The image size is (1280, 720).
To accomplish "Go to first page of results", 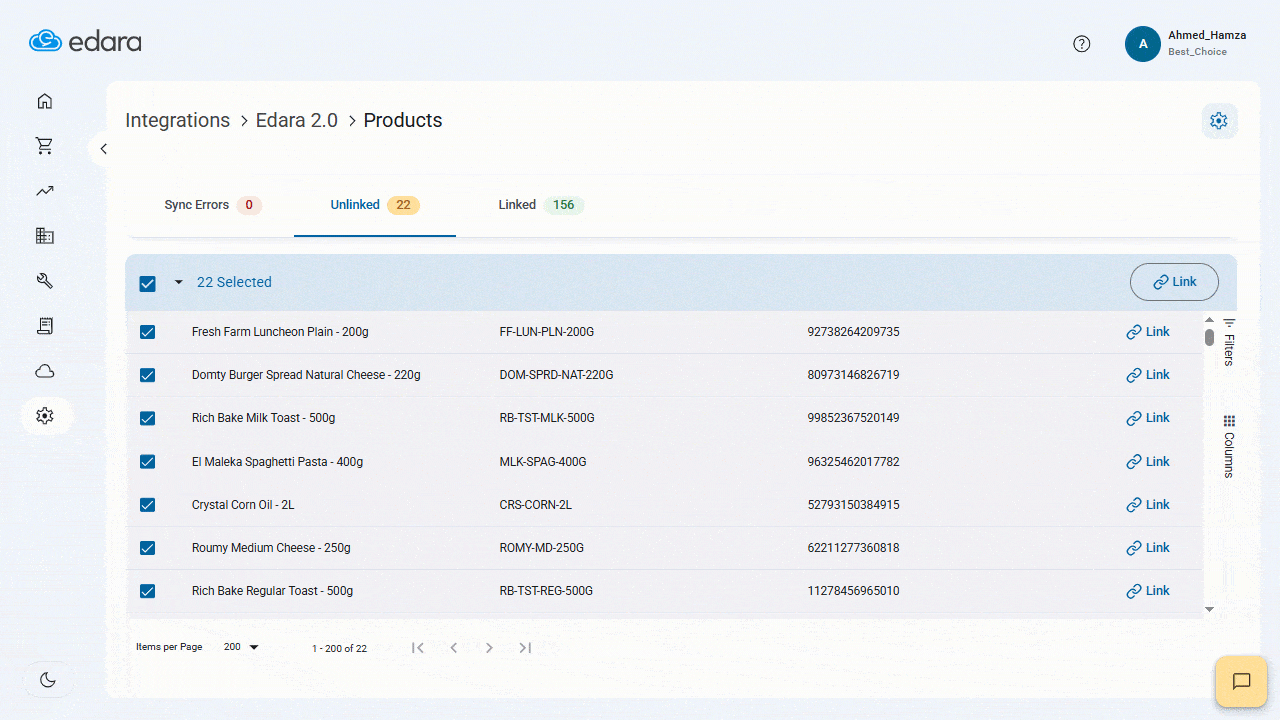I will point(418,648).
